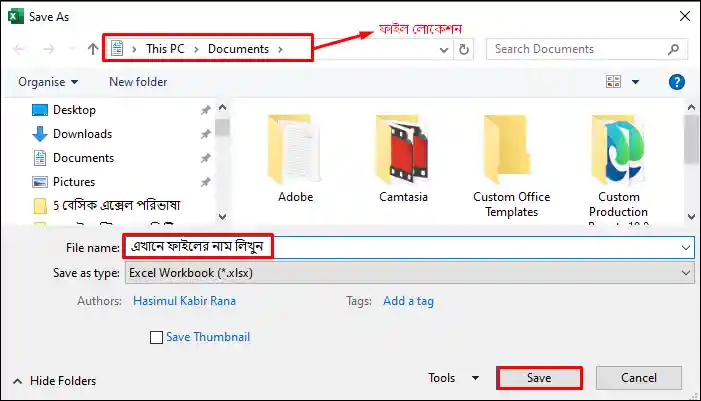
Task: Click Add a tag
Action: point(408,301)
